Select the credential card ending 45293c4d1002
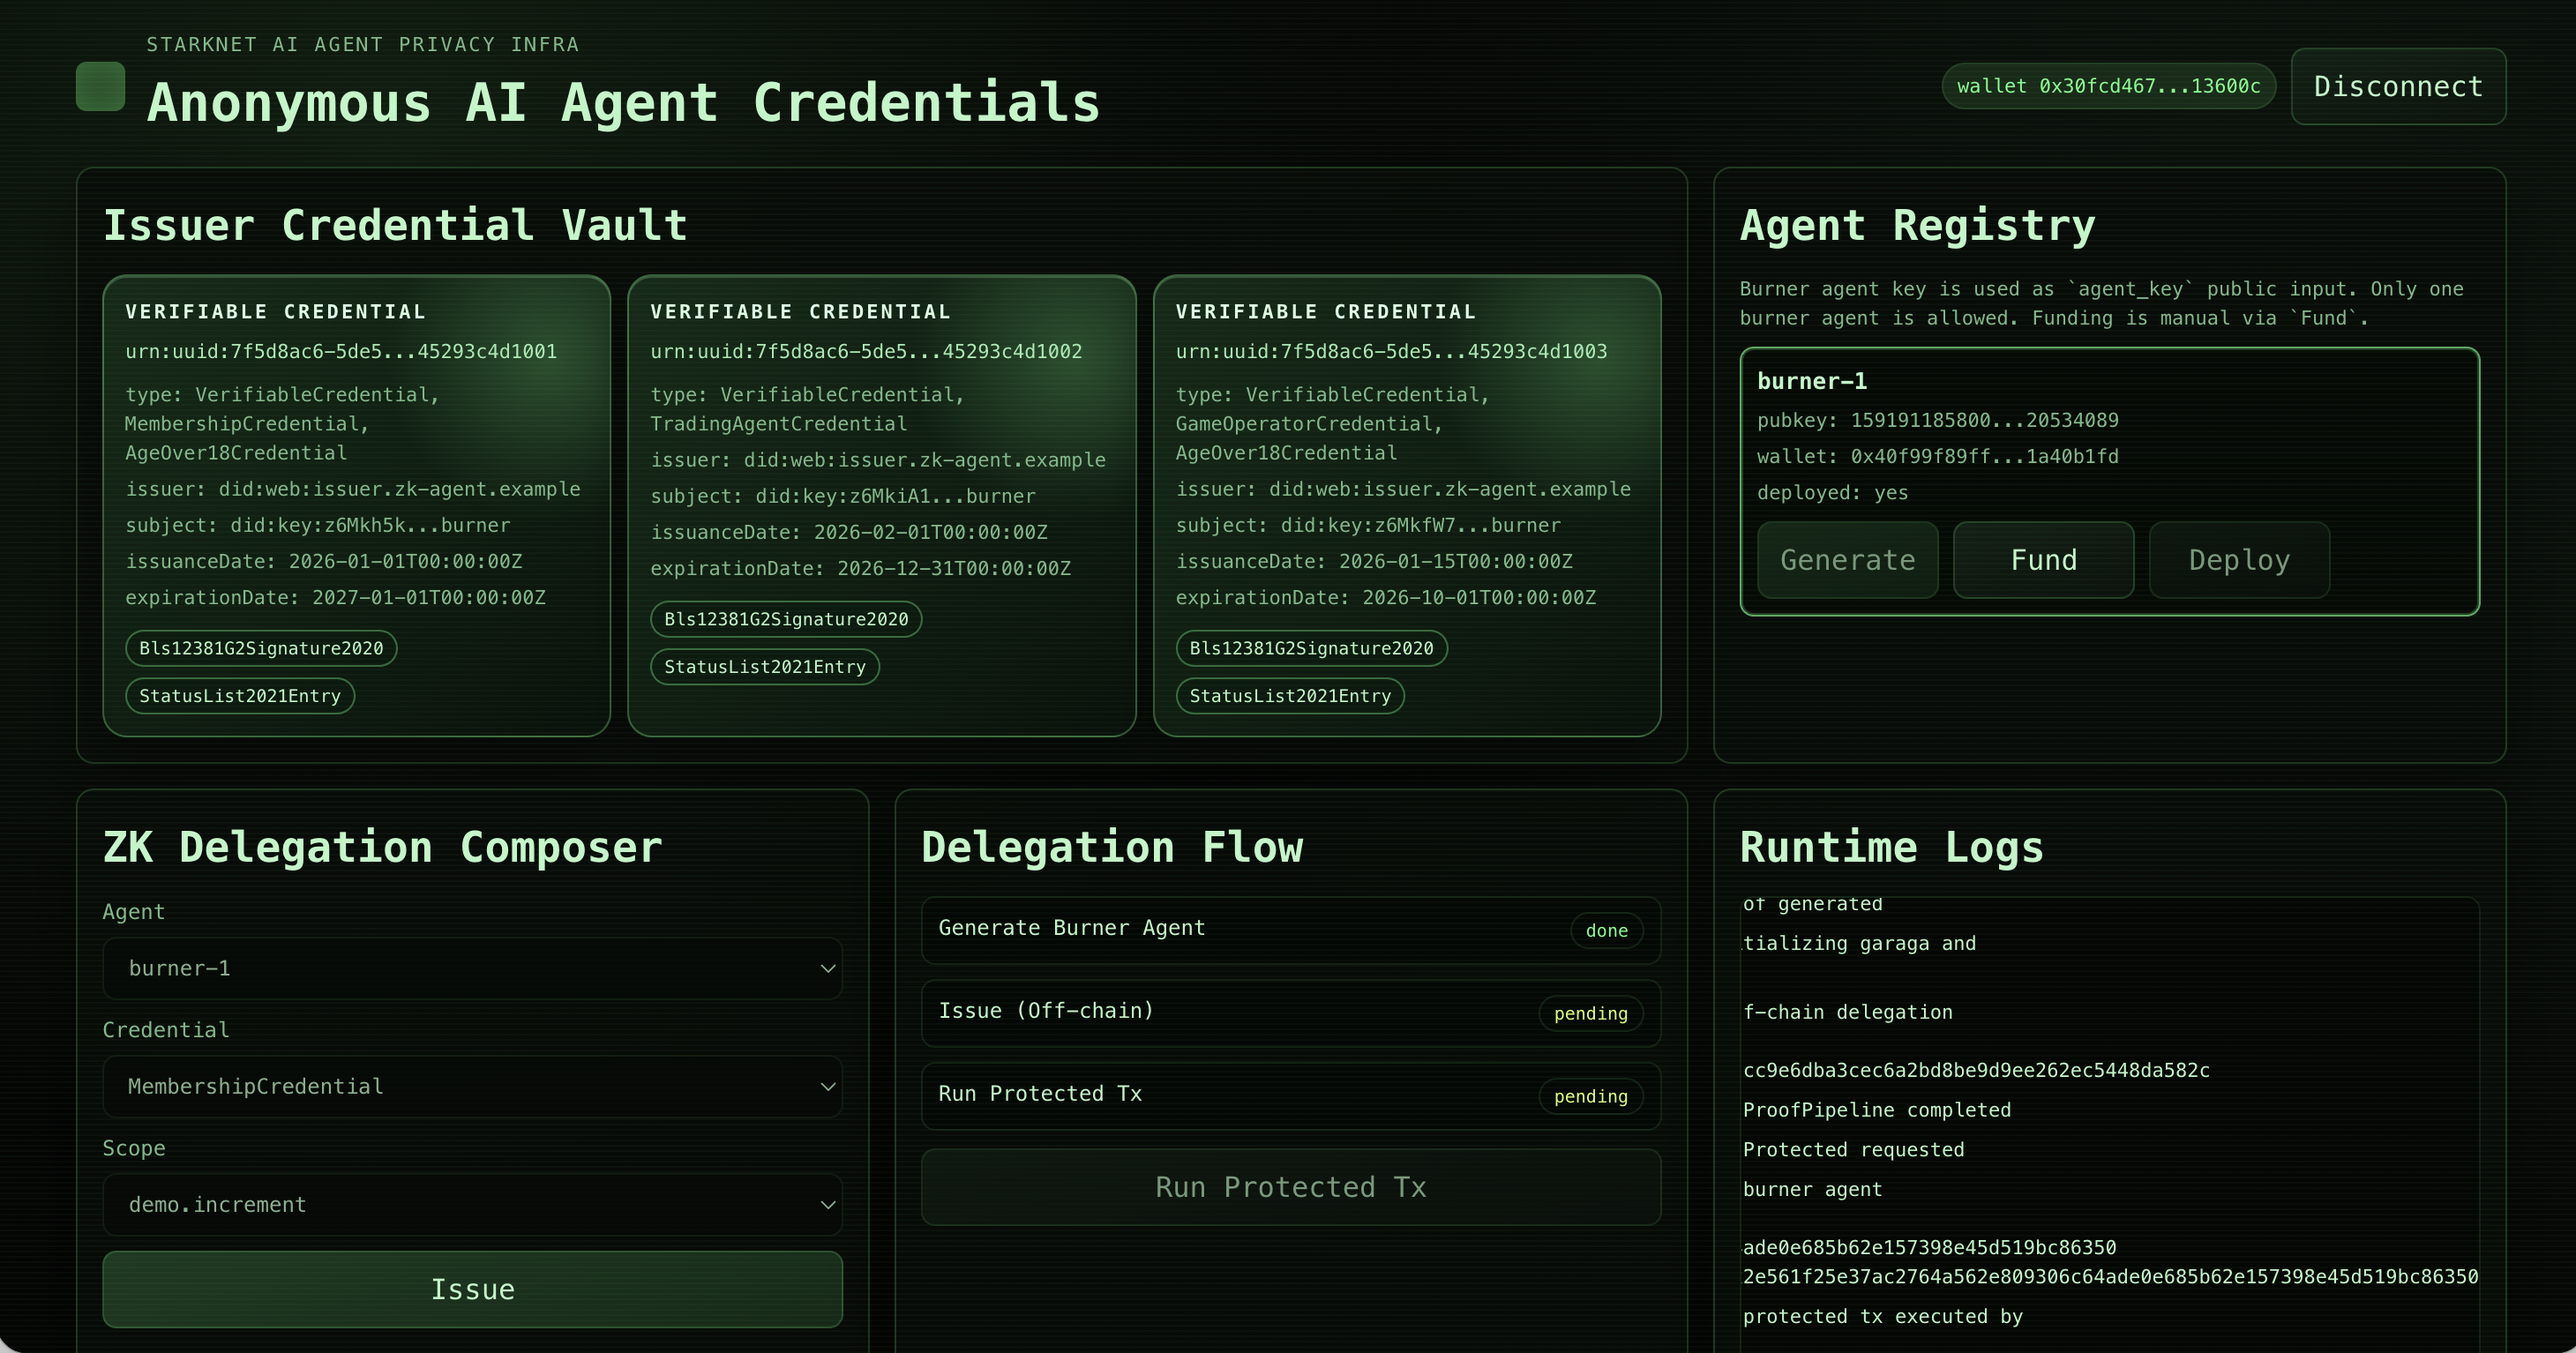The image size is (2576, 1353). (x=882, y=506)
